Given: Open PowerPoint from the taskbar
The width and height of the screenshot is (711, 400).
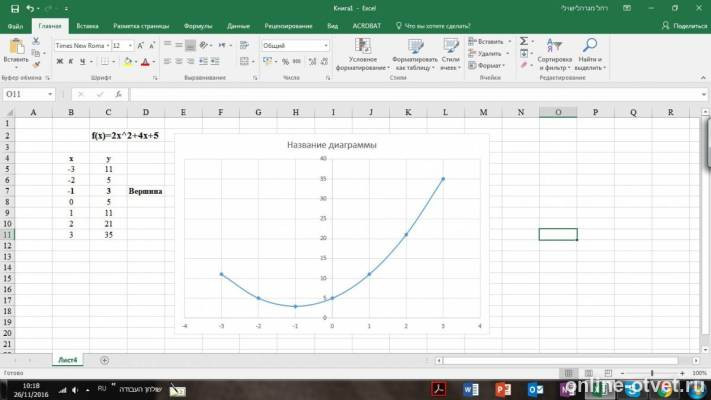Looking at the screenshot, I should pos(503,389).
